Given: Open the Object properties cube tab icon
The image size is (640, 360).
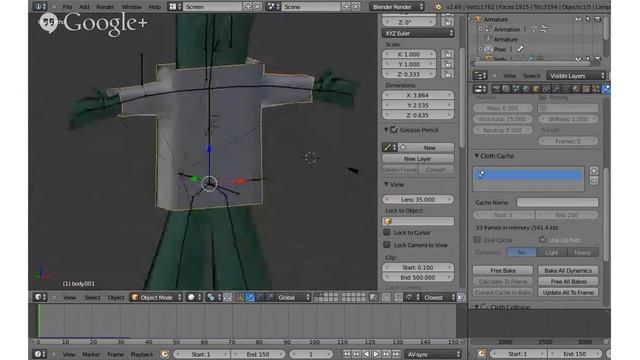Looking at the screenshot, I should (x=536, y=89).
